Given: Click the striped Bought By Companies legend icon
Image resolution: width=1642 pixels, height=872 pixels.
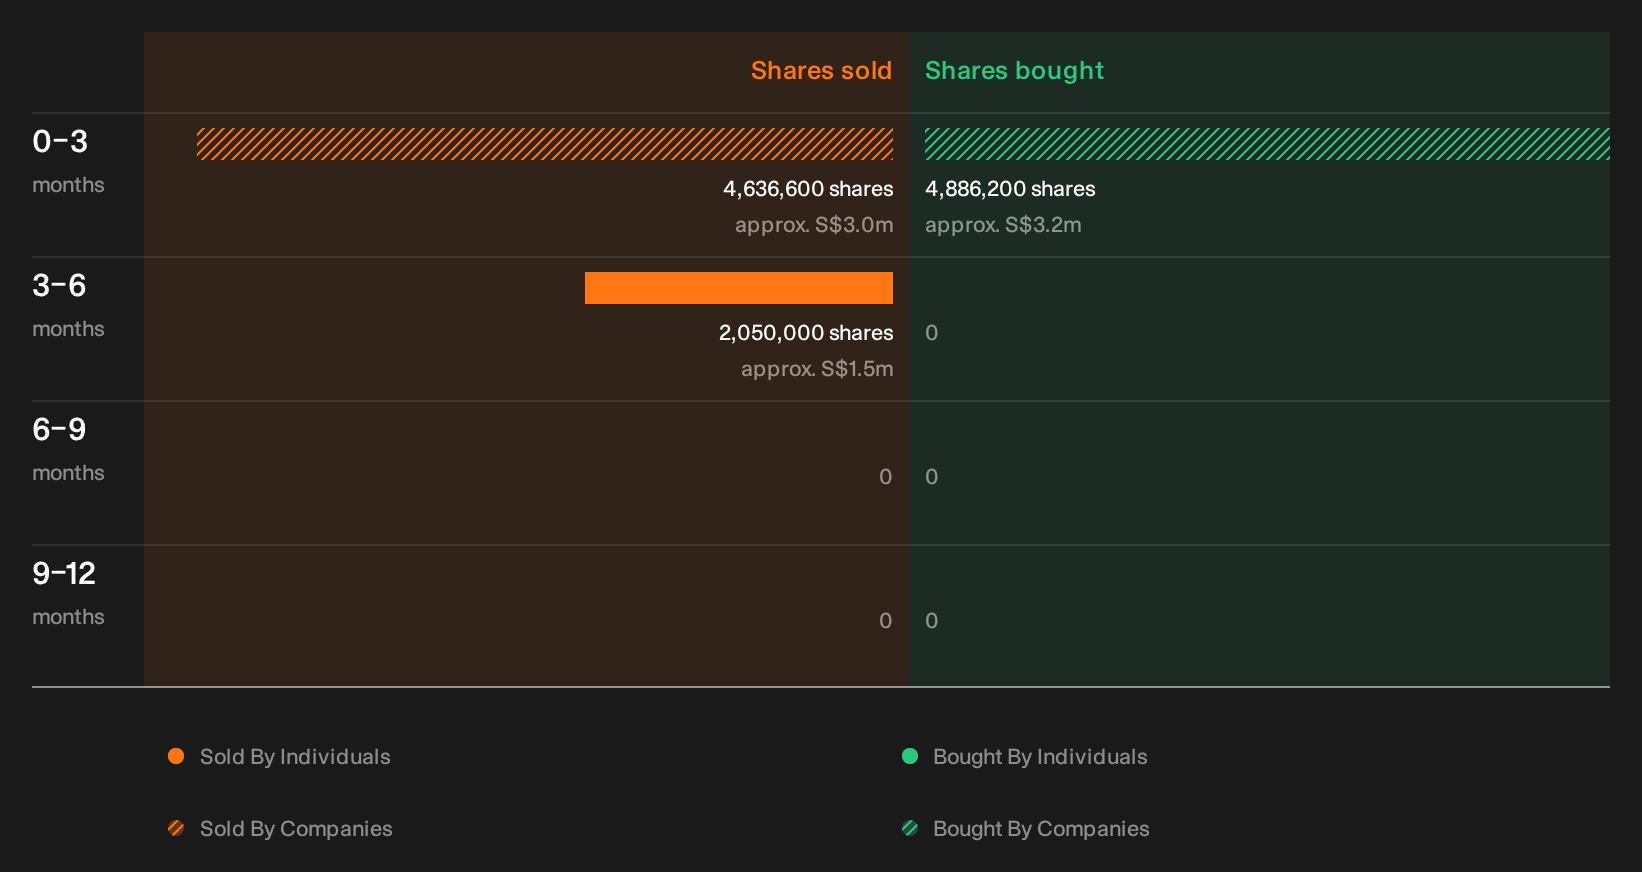Looking at the screenshot, I should click(x=910, y=828).
